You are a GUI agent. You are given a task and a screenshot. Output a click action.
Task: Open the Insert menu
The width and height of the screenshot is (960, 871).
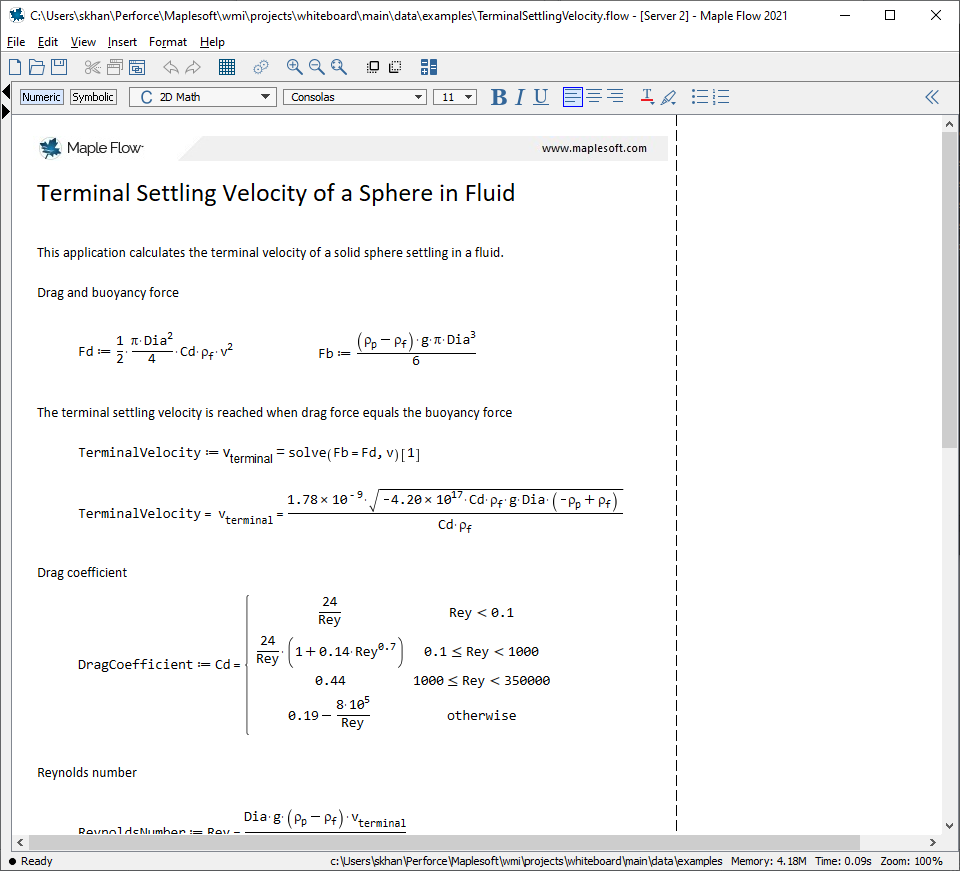(122, 42)
